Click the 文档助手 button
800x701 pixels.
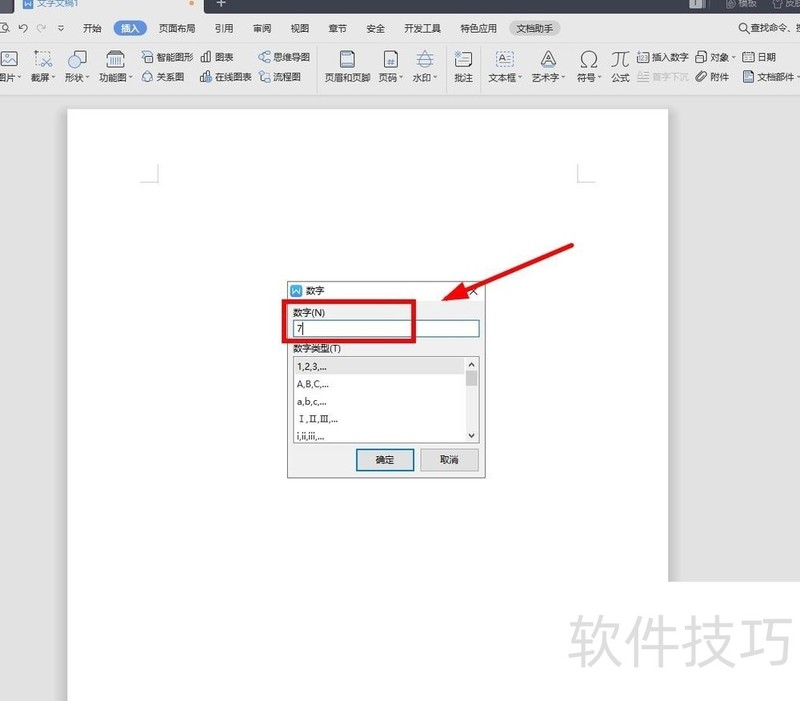pyautogui.click(x=535, y=29)
